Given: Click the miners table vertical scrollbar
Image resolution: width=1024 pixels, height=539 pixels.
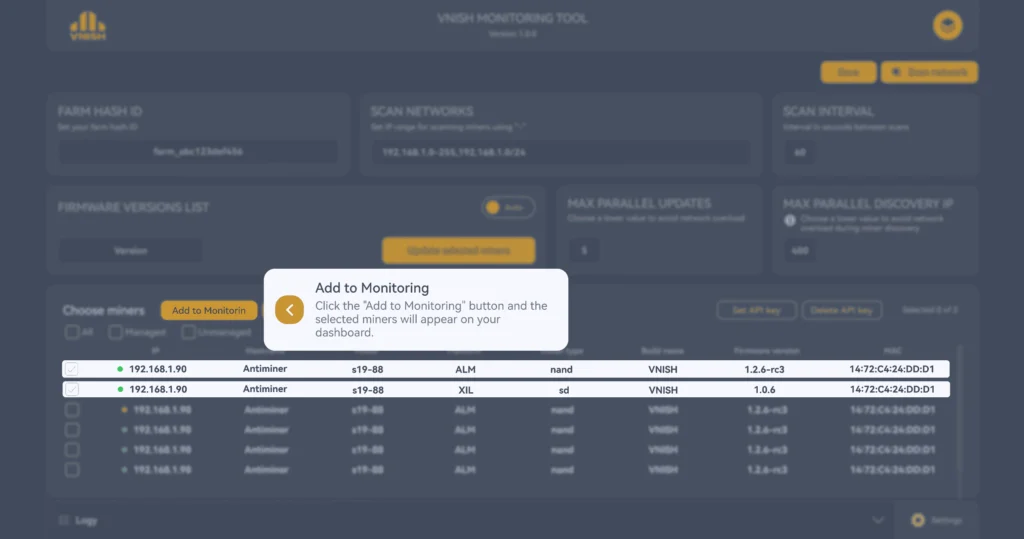Looking at the screenshot, I should coord(959,408).
